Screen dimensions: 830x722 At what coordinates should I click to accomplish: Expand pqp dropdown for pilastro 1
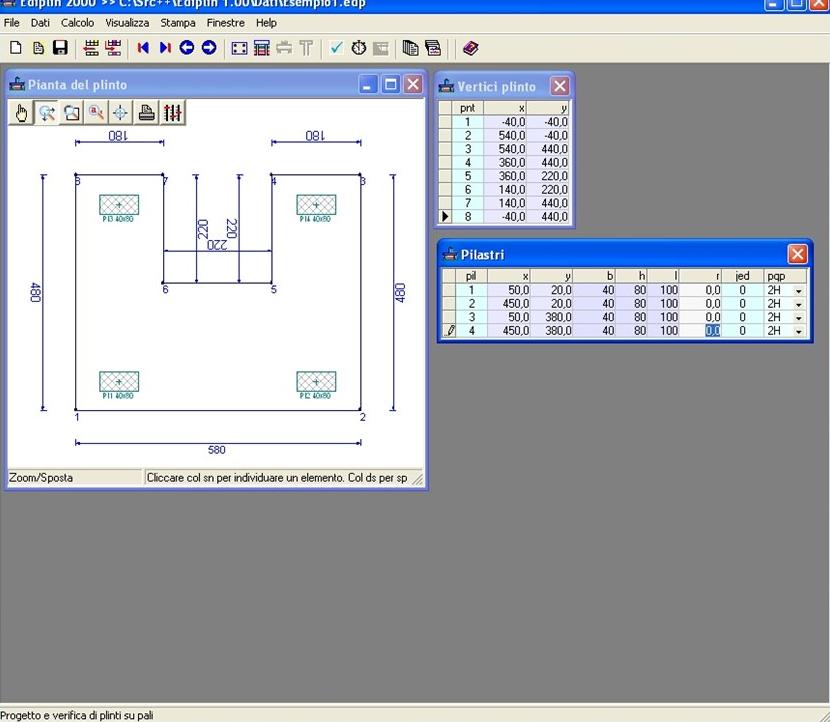pyautogui.click(x=798, y=291)
